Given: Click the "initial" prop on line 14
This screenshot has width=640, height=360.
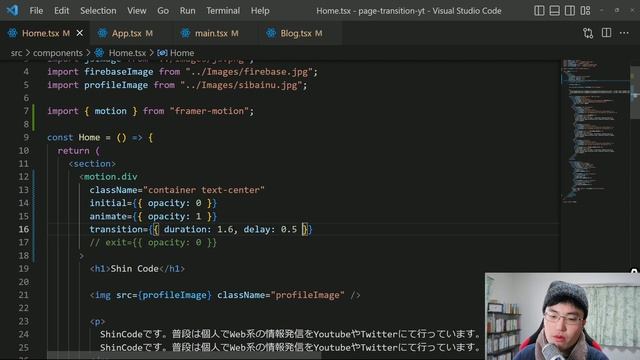Looking at the screenshot, I should (108, 203).
